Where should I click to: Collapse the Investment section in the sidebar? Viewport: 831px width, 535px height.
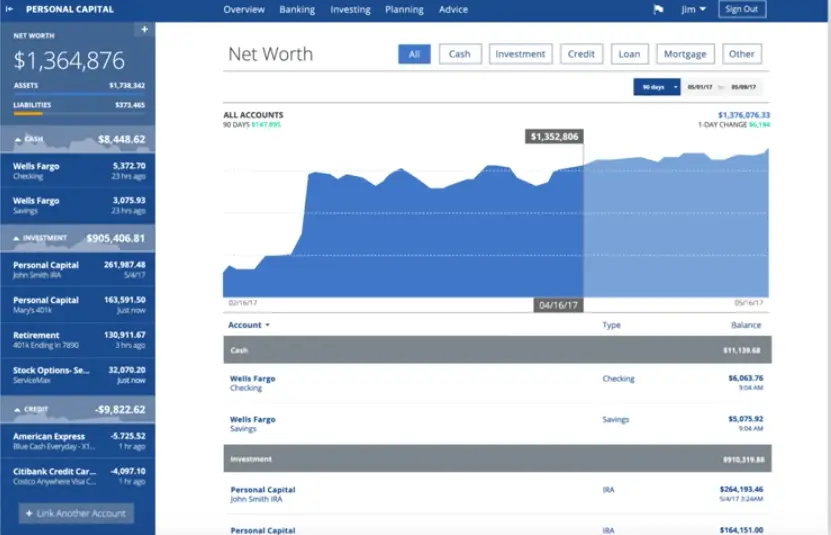17,239
